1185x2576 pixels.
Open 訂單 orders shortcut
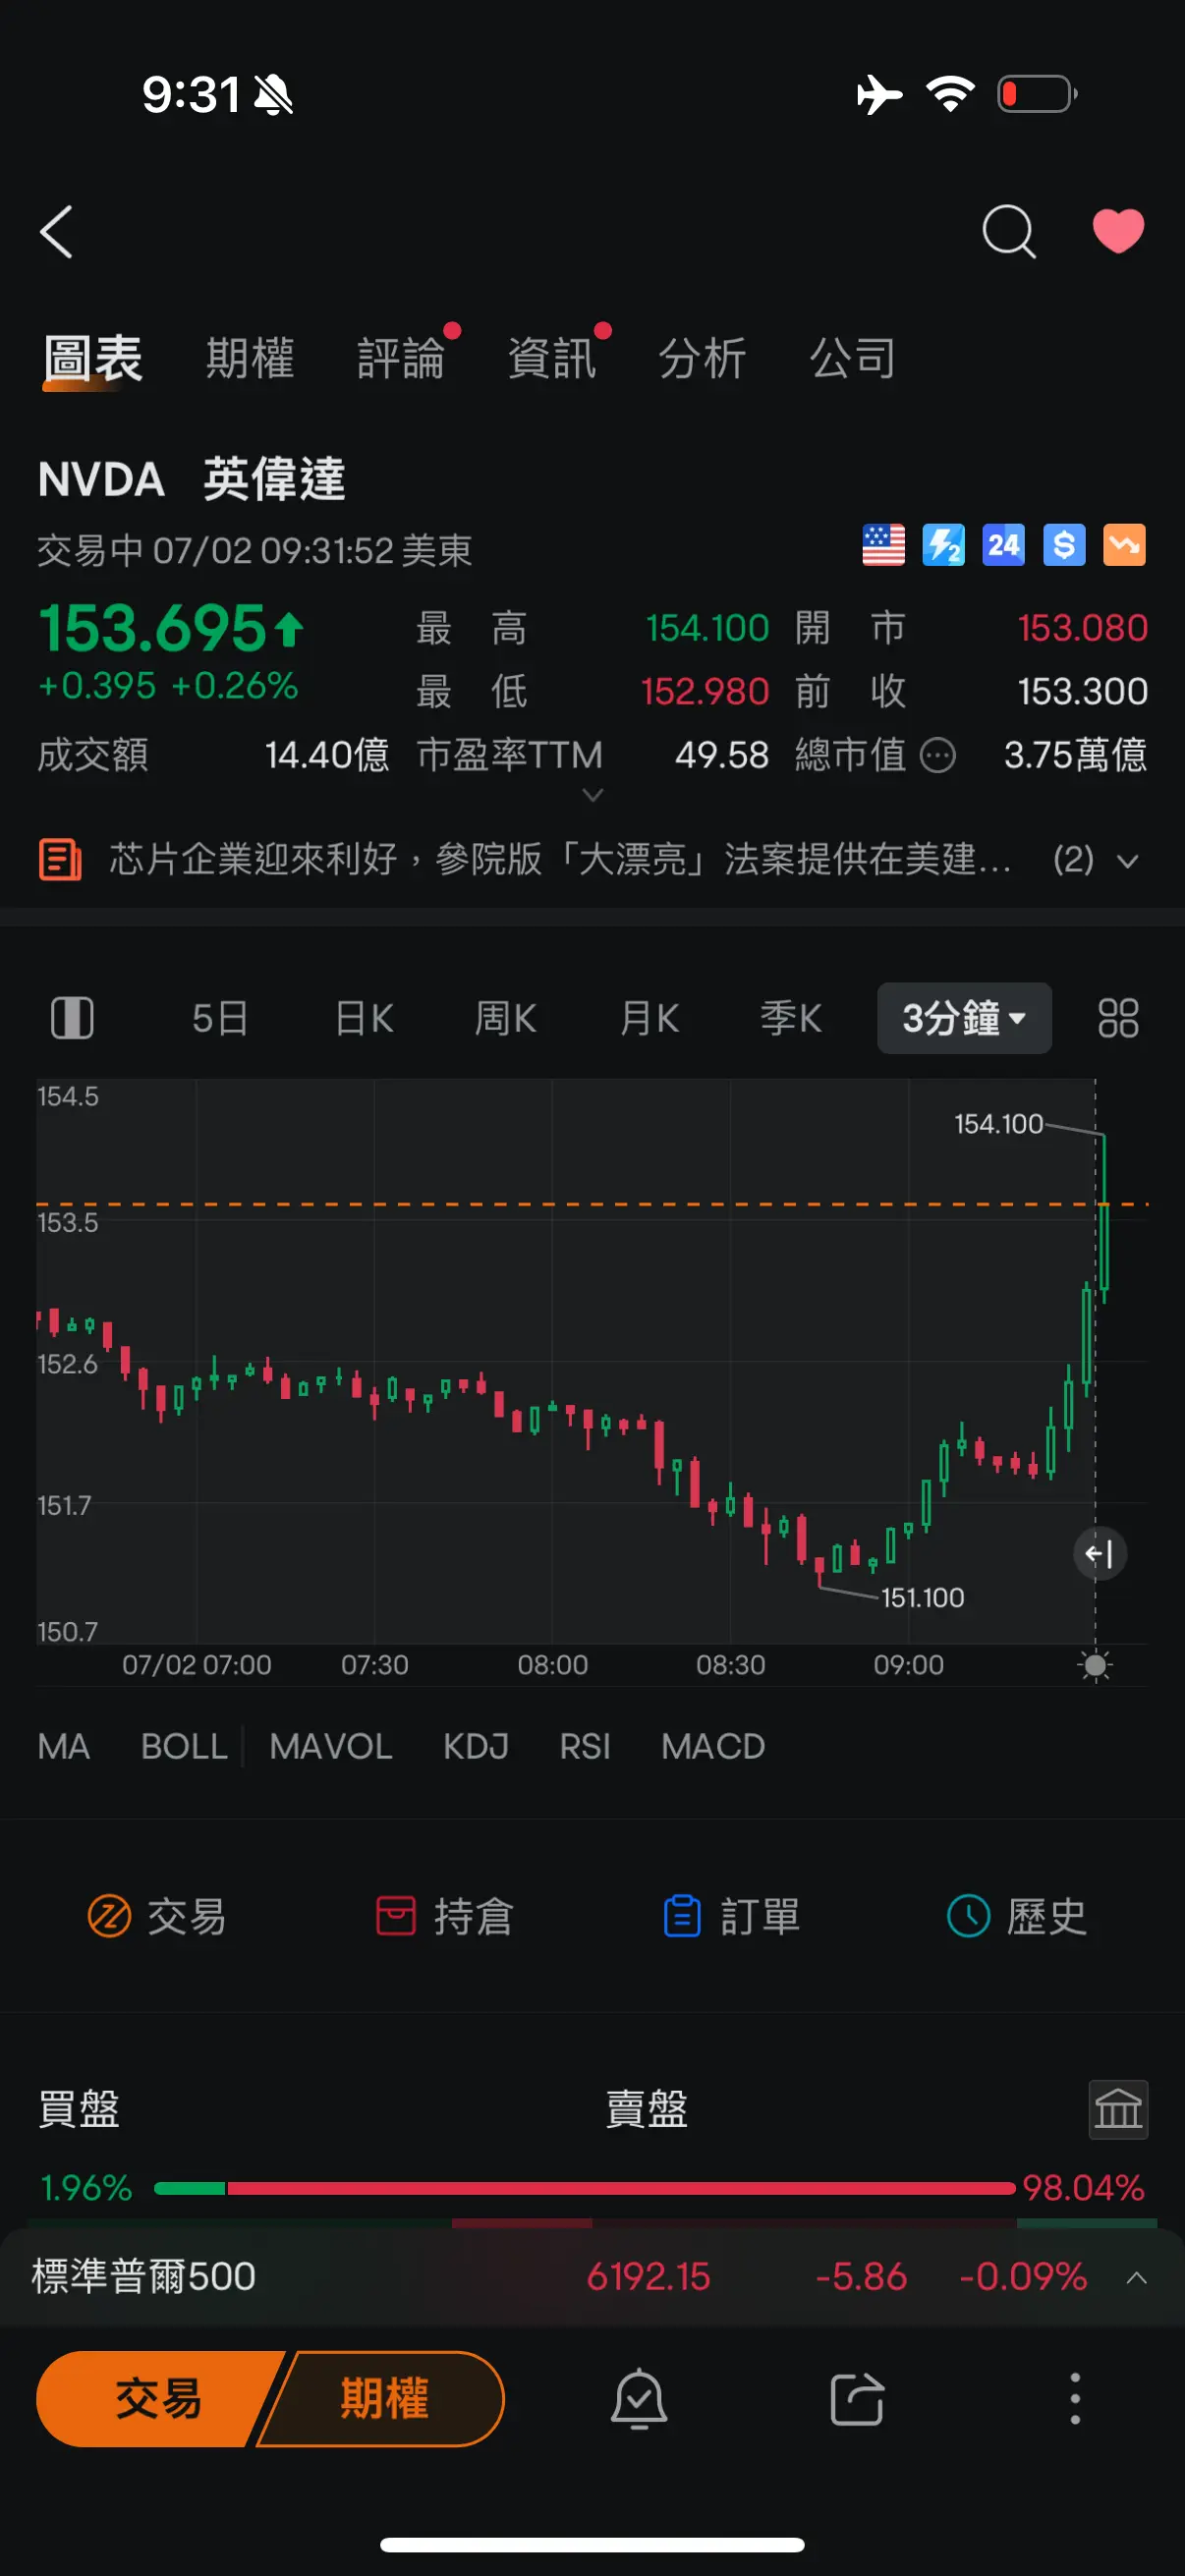pyautogui.click(x=731, y=1917)
